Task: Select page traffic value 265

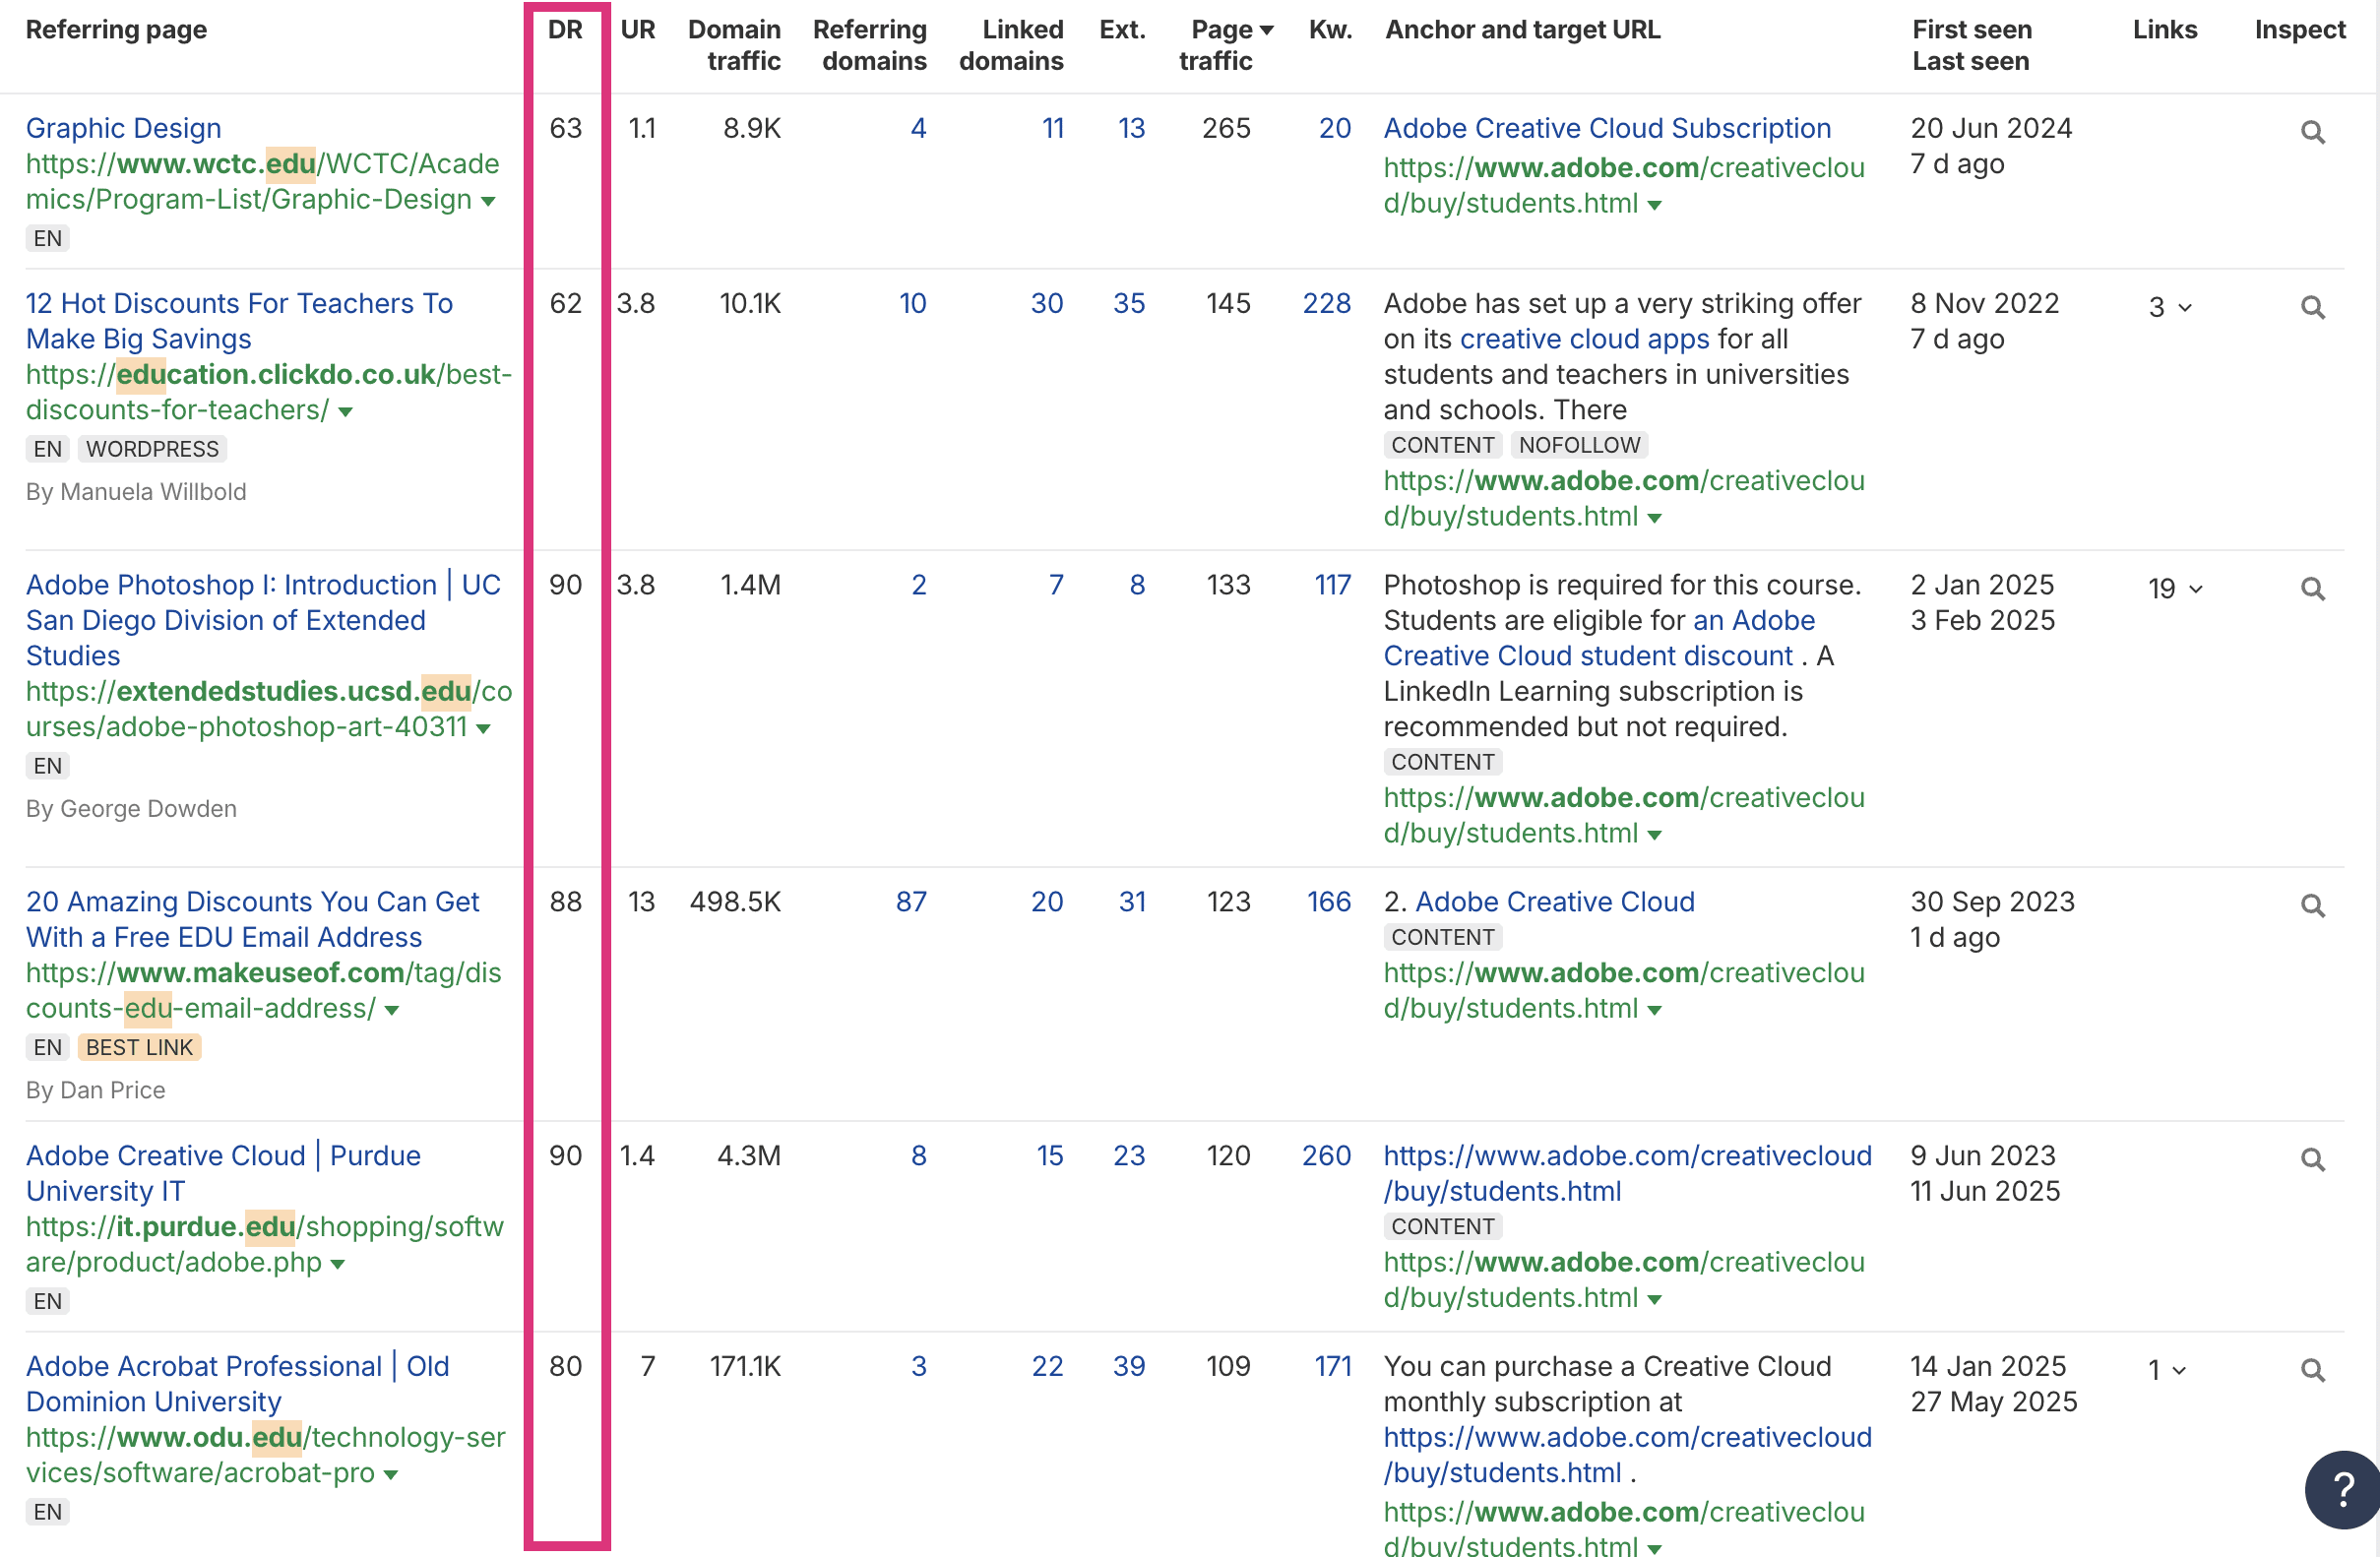Action: point(1226,128)
